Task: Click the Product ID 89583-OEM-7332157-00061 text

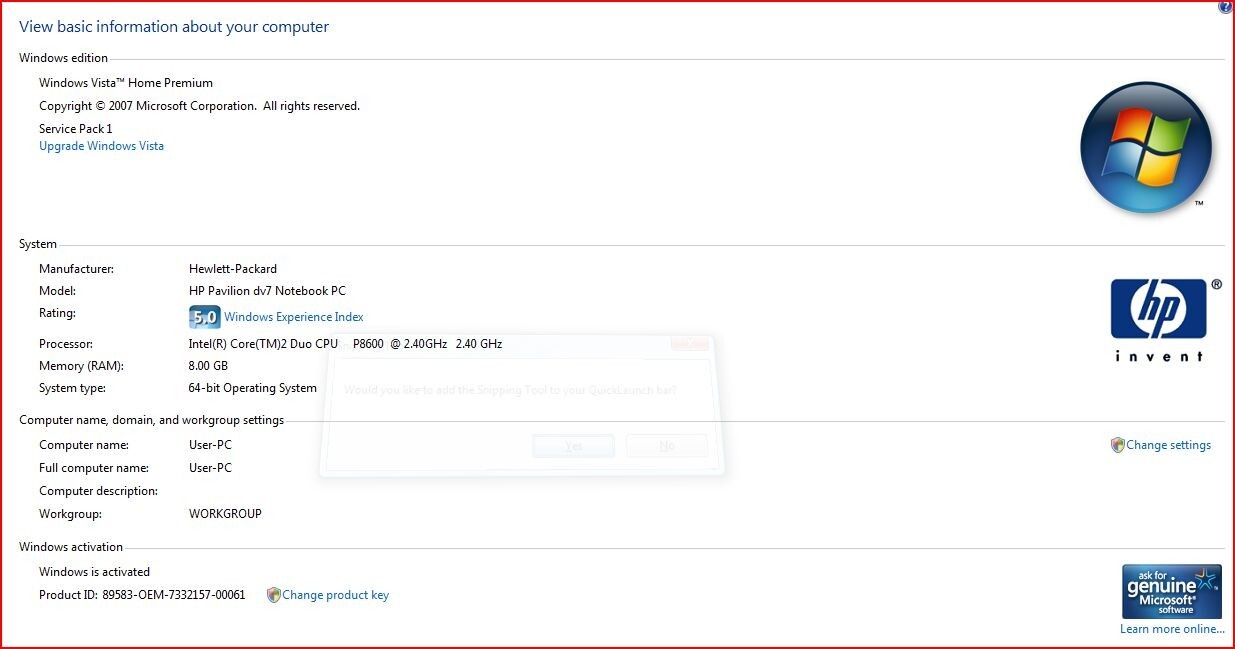Action: (142, 595)
